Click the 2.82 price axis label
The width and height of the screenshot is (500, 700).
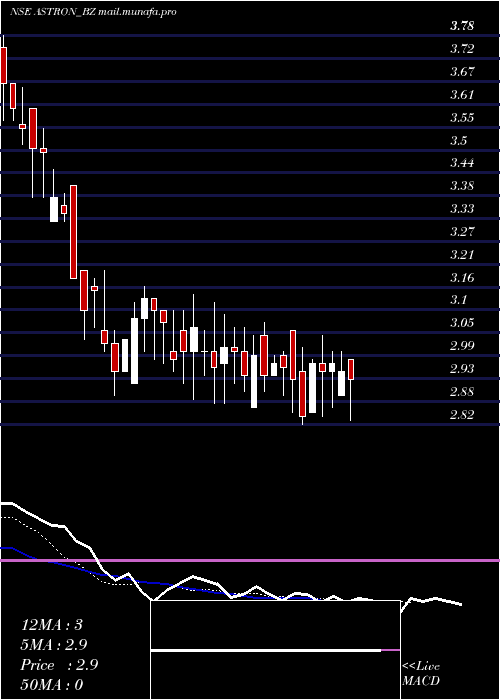(462, 415)
